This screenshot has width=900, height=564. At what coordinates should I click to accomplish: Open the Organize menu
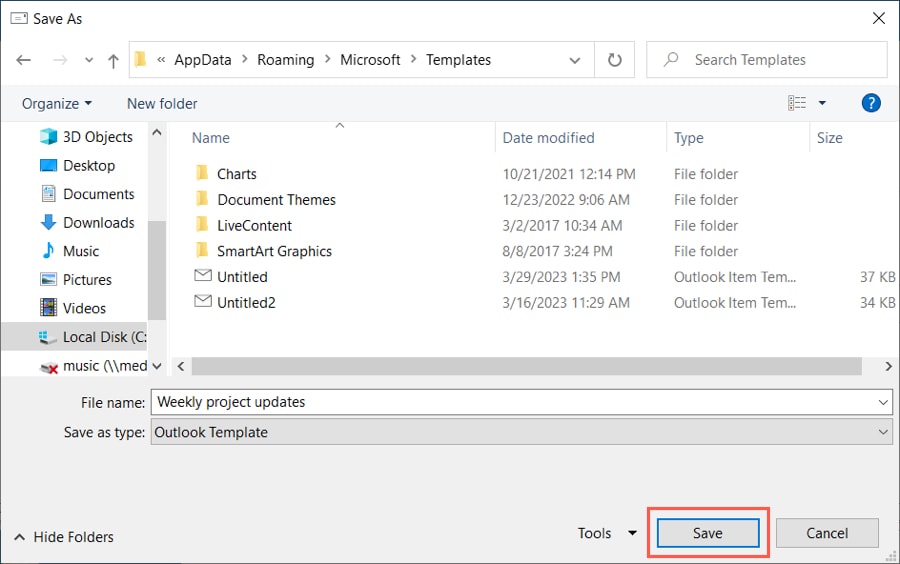[56, 104]
